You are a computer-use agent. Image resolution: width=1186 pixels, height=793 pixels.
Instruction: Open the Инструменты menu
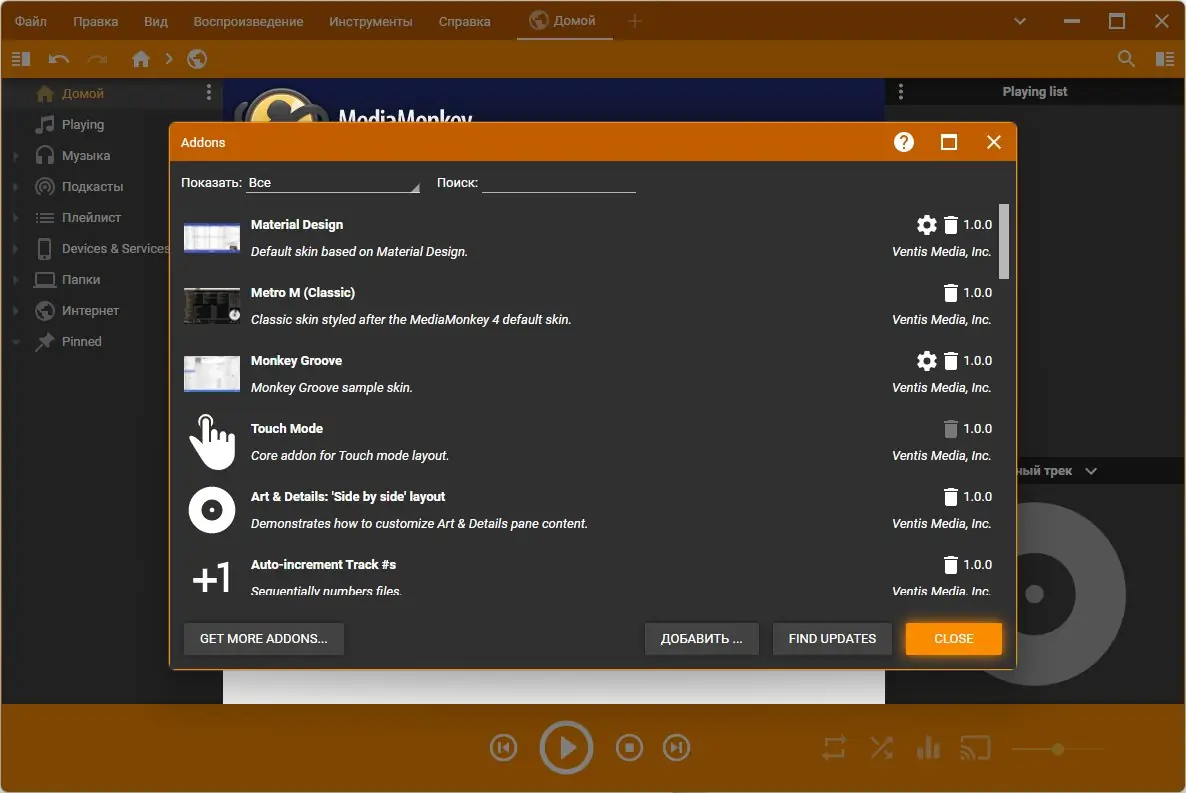(x=371, y=21)
